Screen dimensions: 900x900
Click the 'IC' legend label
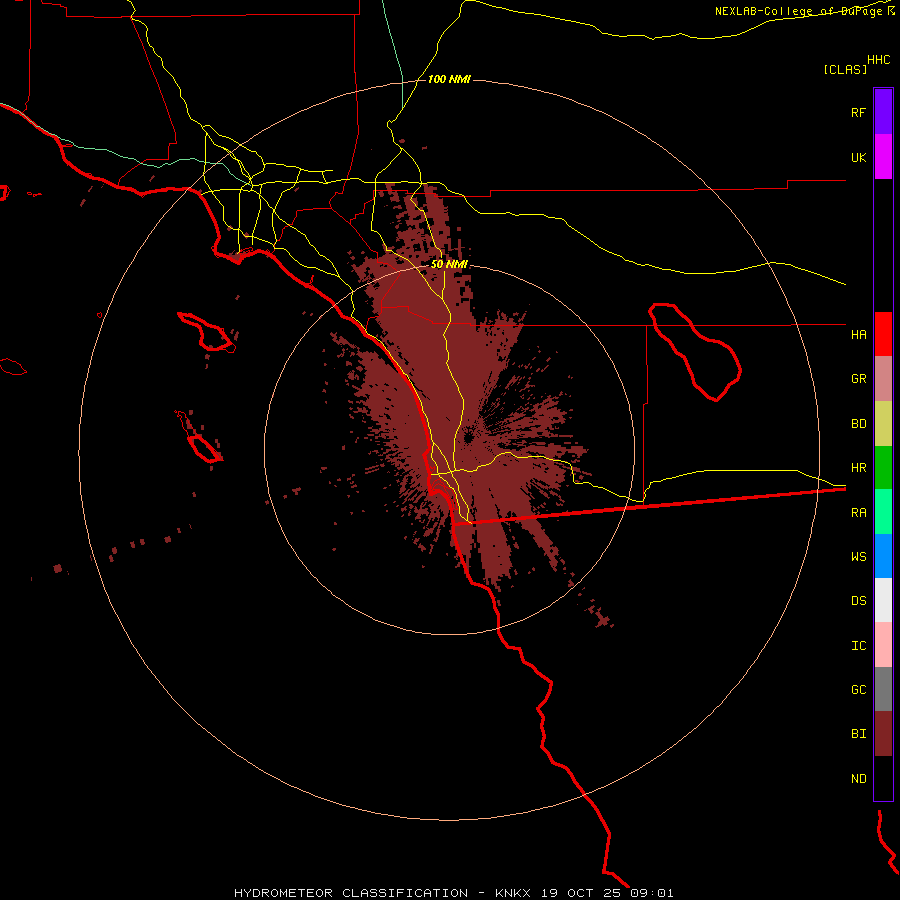[x=858, y=646]
